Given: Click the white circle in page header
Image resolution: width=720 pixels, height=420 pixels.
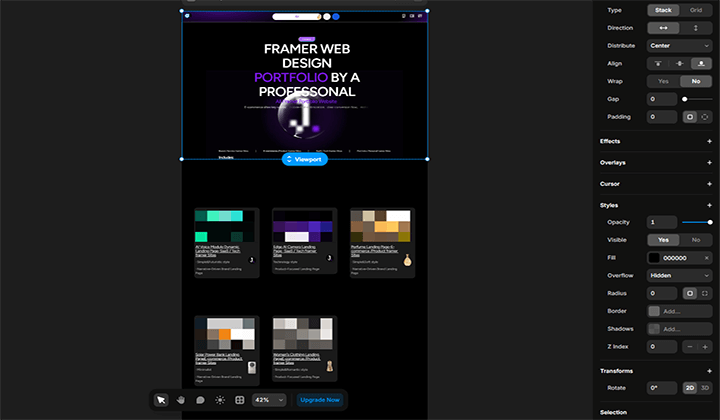Looking at the screenshot, I should [x=326, y=17].
